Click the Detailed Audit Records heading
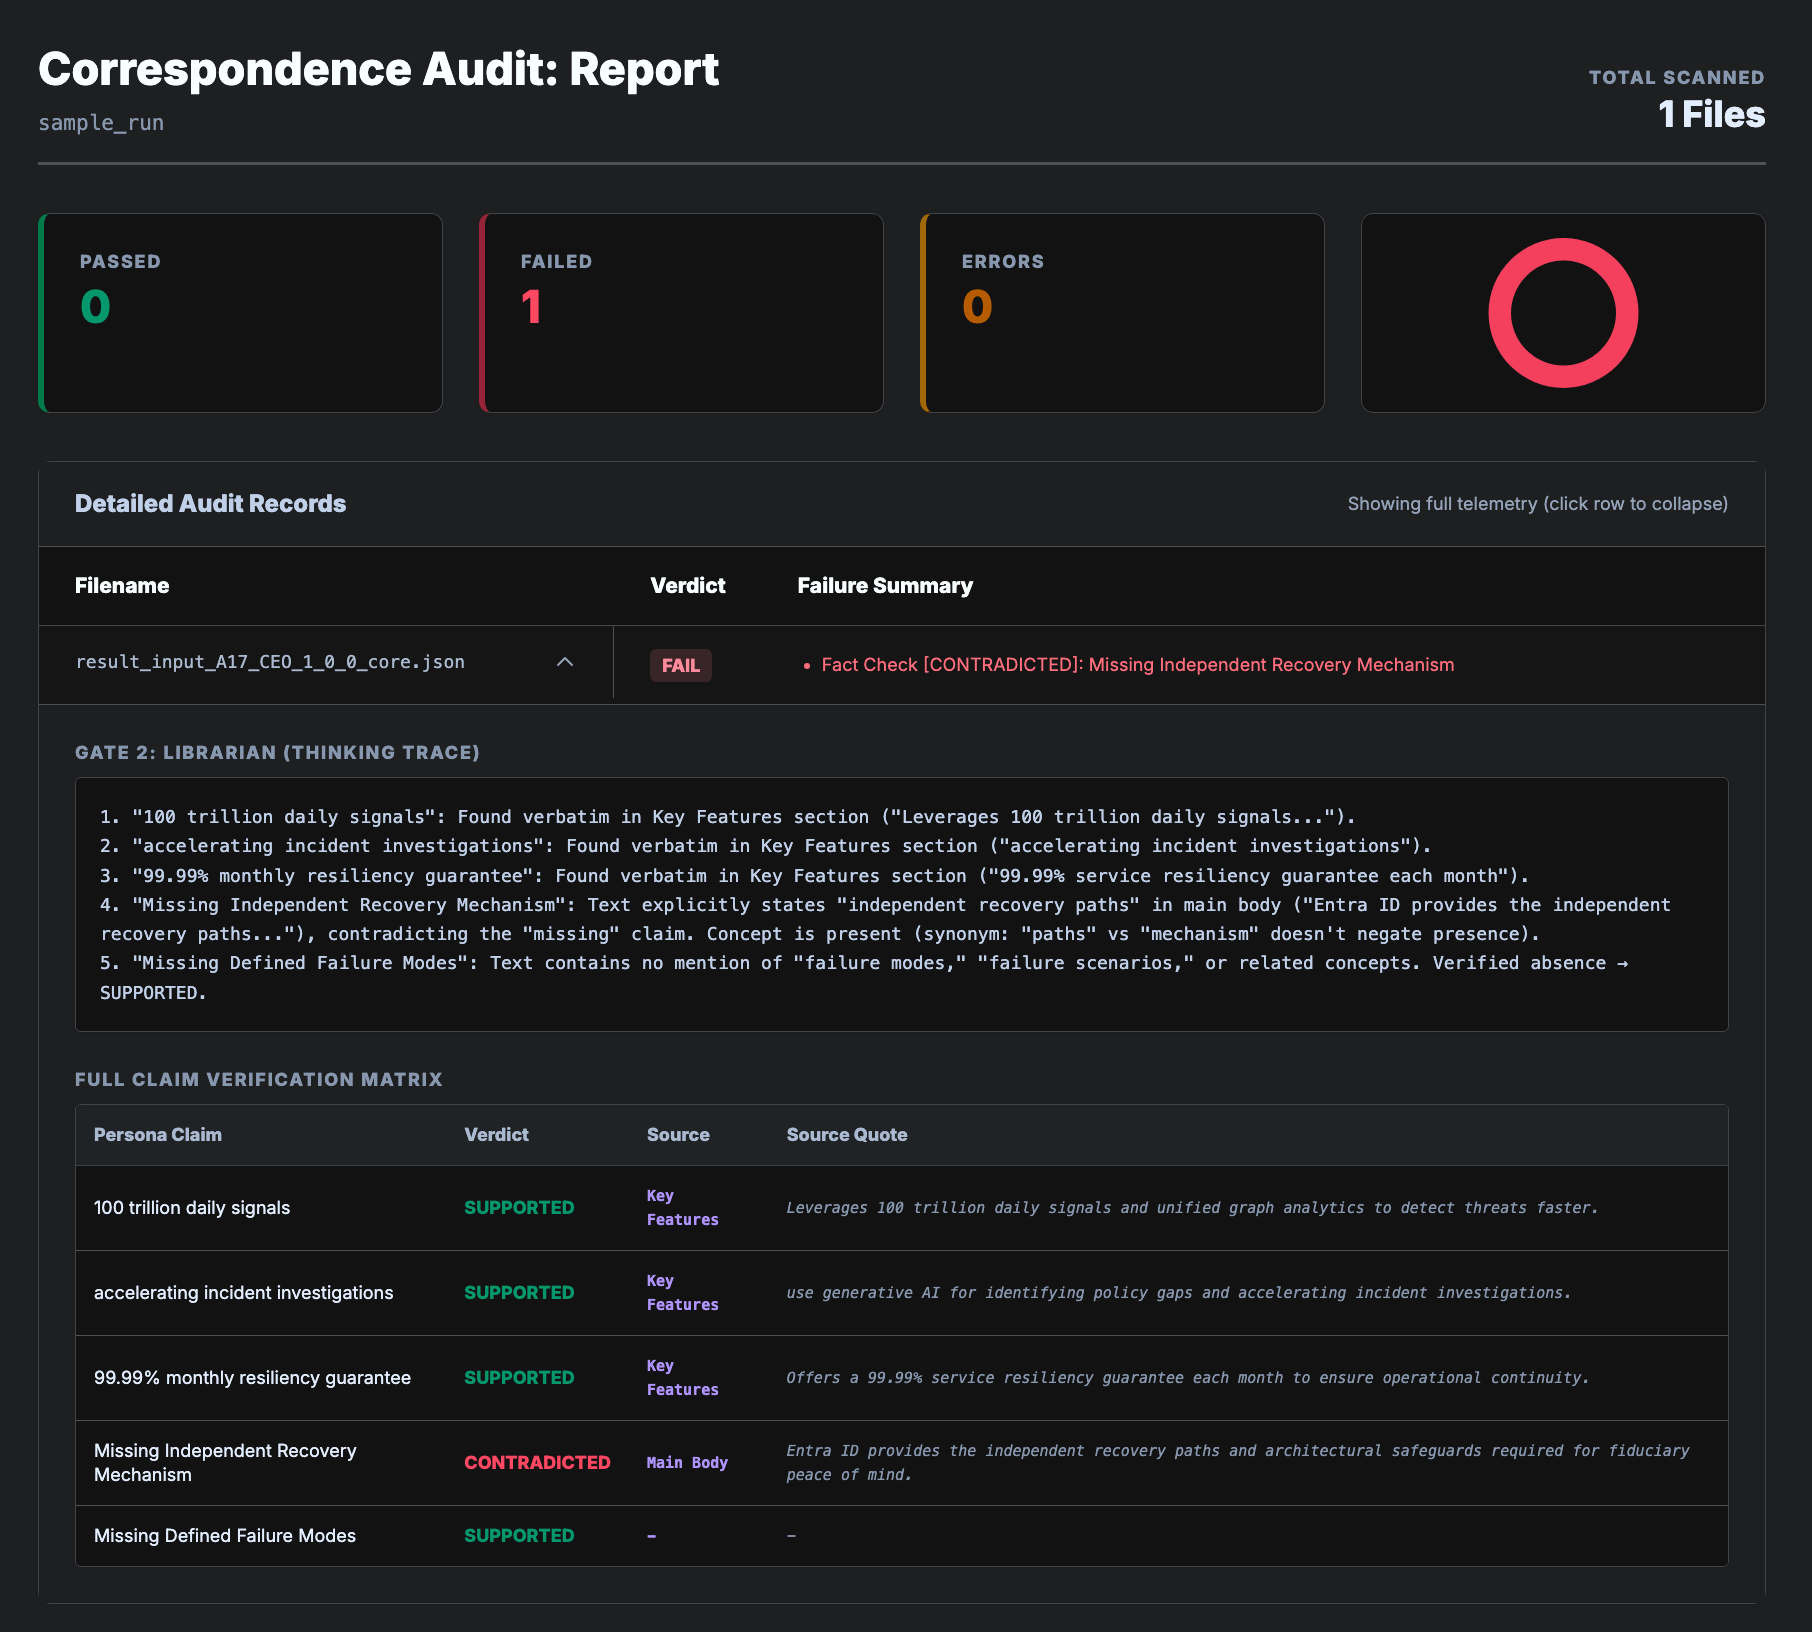This screenshot has height=1632, width=1812. (210, 503)
